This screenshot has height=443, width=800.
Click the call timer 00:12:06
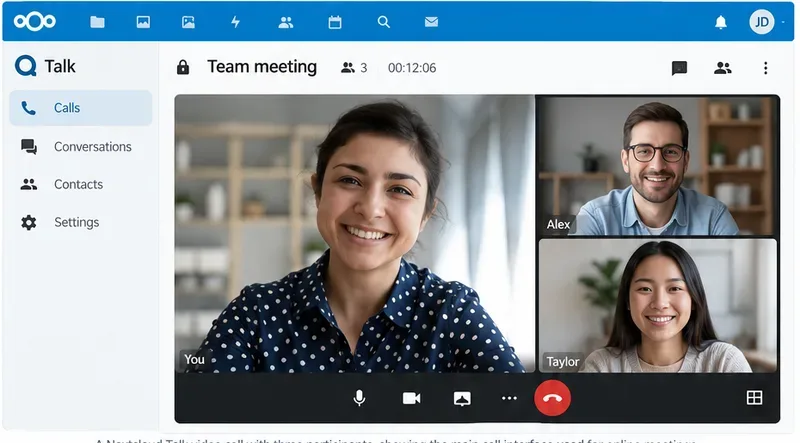click(x=412, y=68)
